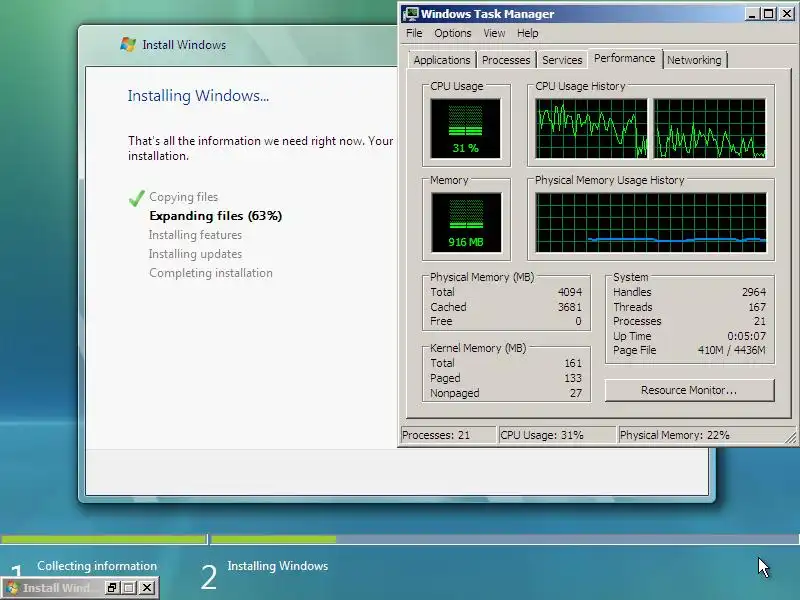Click the Cached memory value 3681
The width and height of the screenshot is (800, 600).
tap(569, 307)
